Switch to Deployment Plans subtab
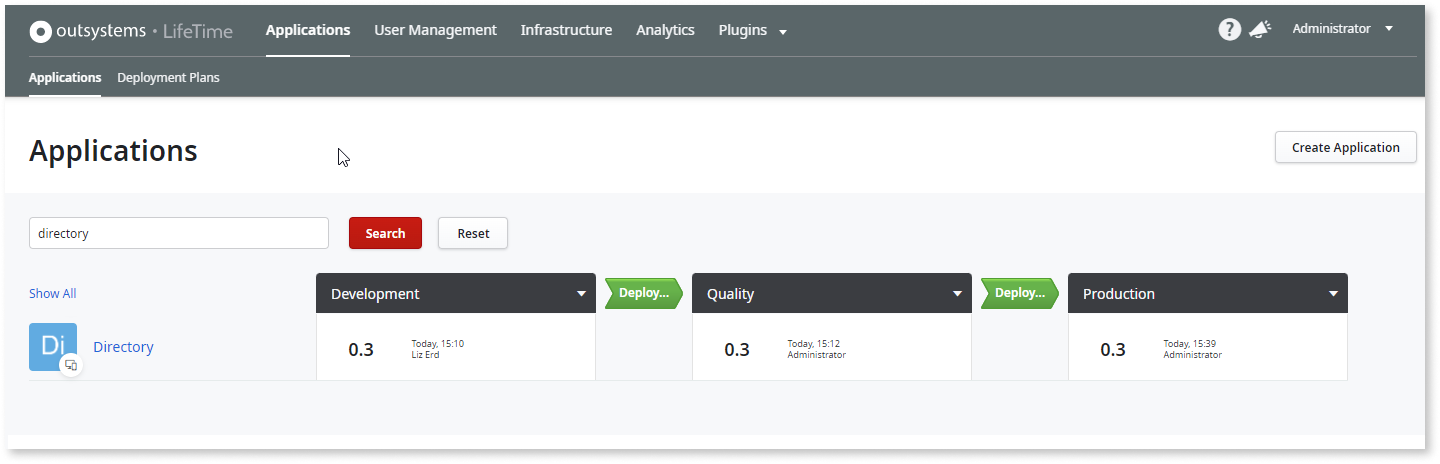 coord(168,77)
